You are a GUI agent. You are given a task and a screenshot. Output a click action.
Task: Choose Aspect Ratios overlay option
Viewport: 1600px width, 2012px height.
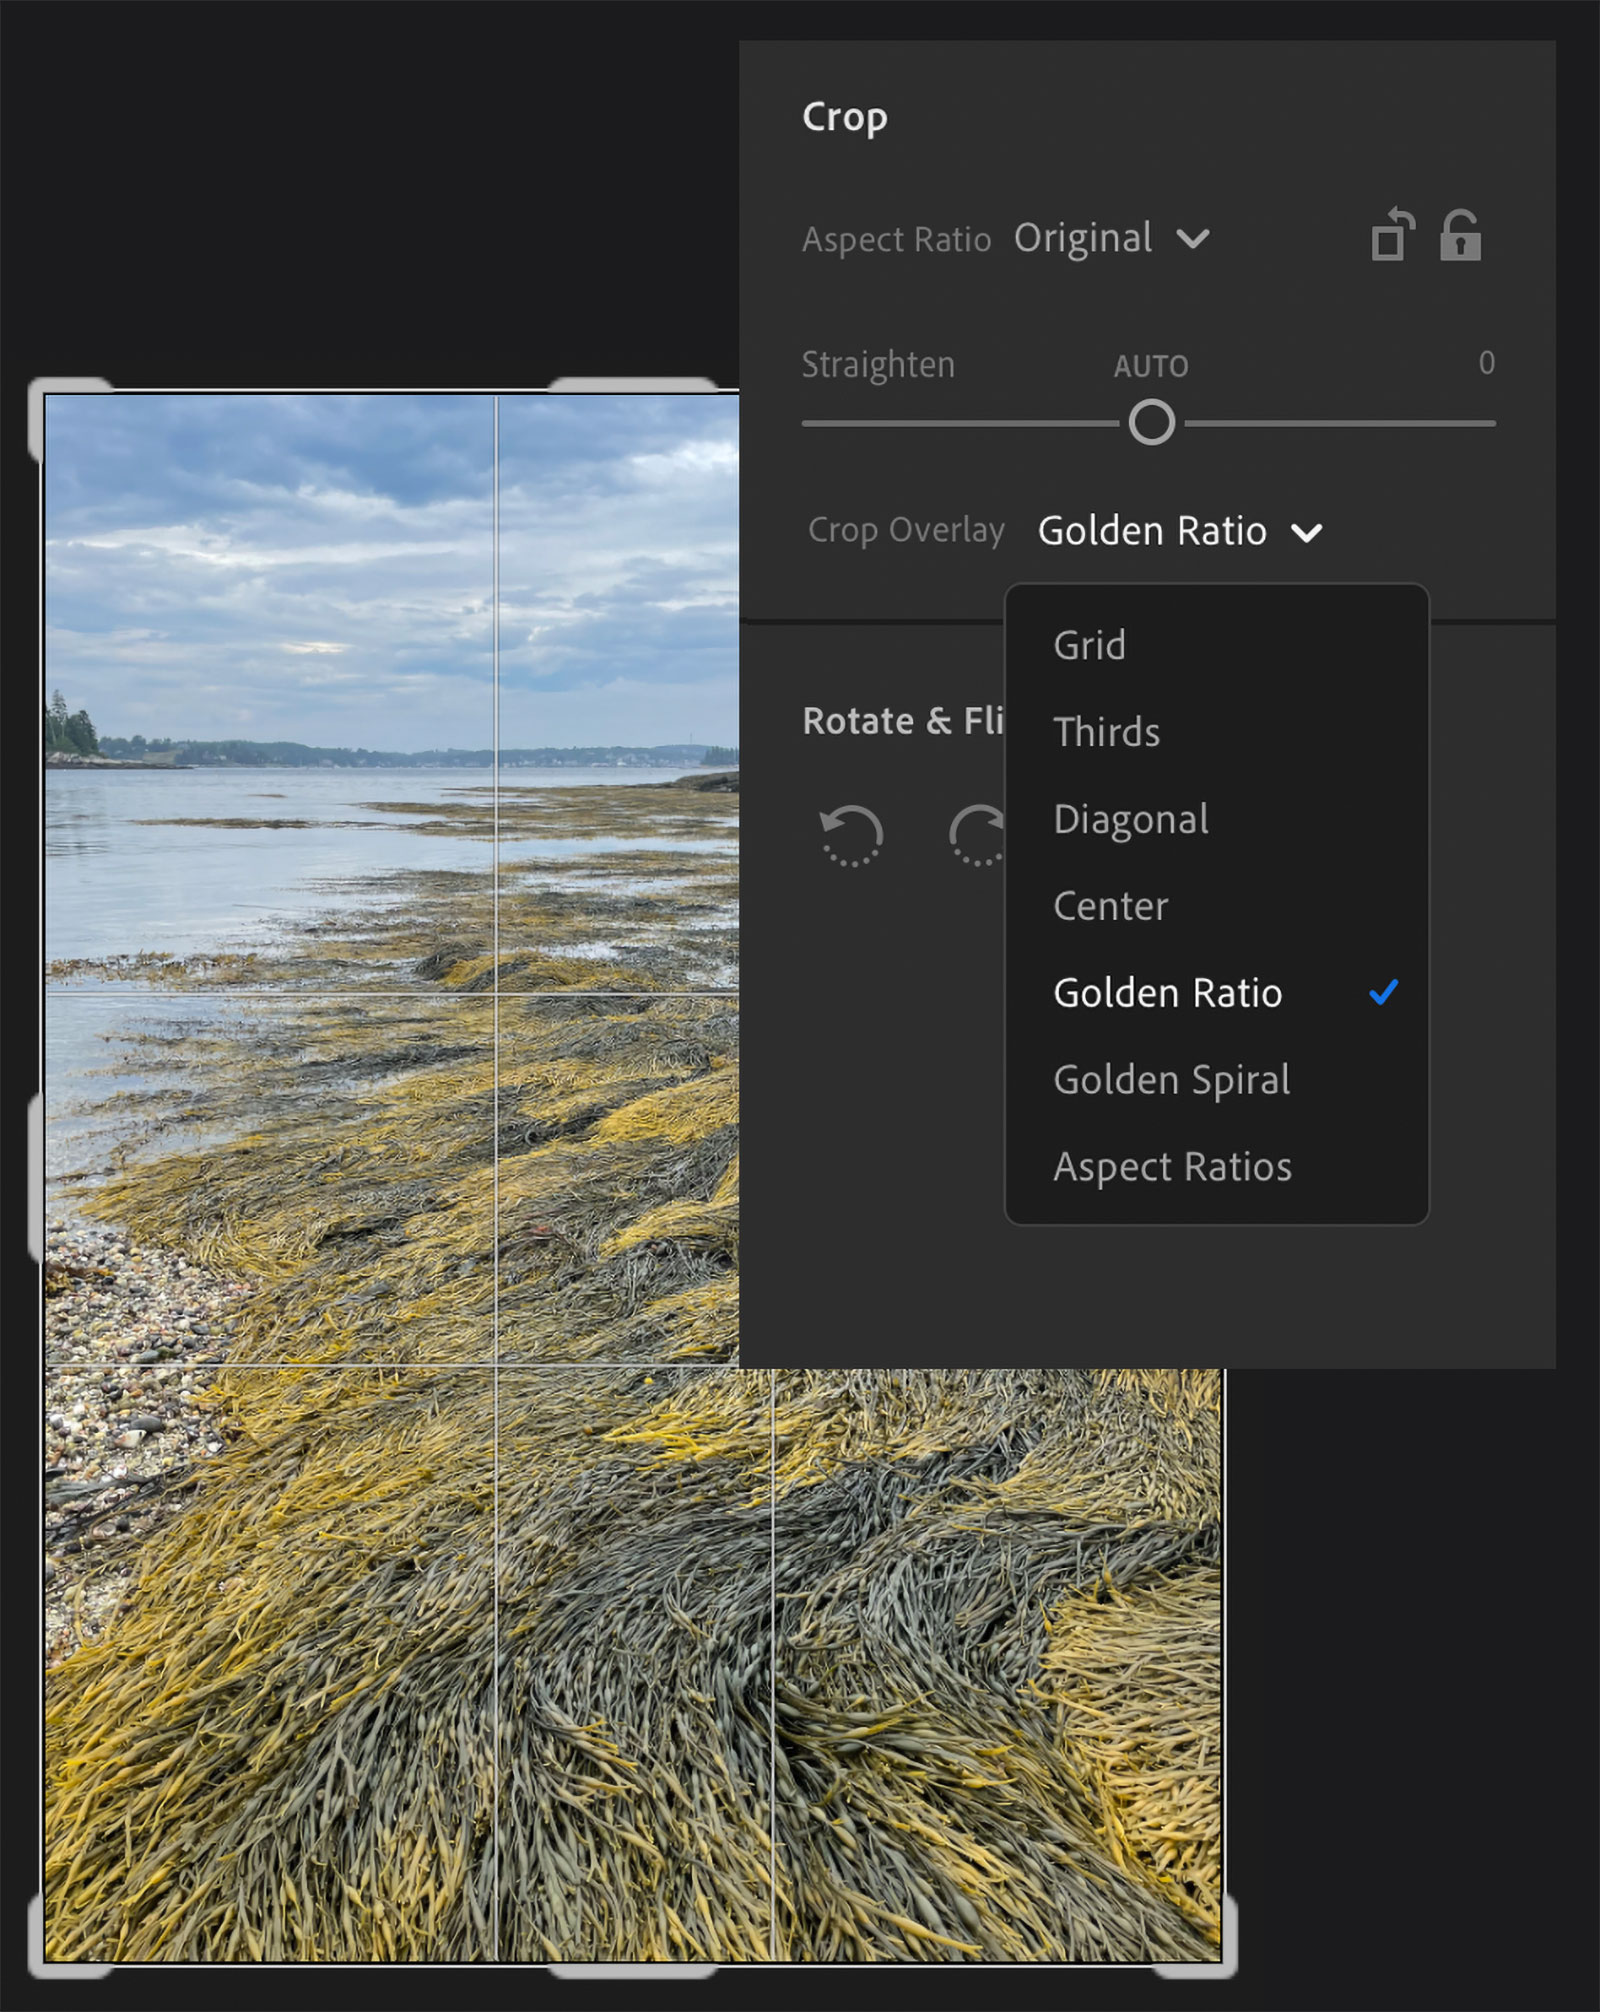tap(1172, 1167)
